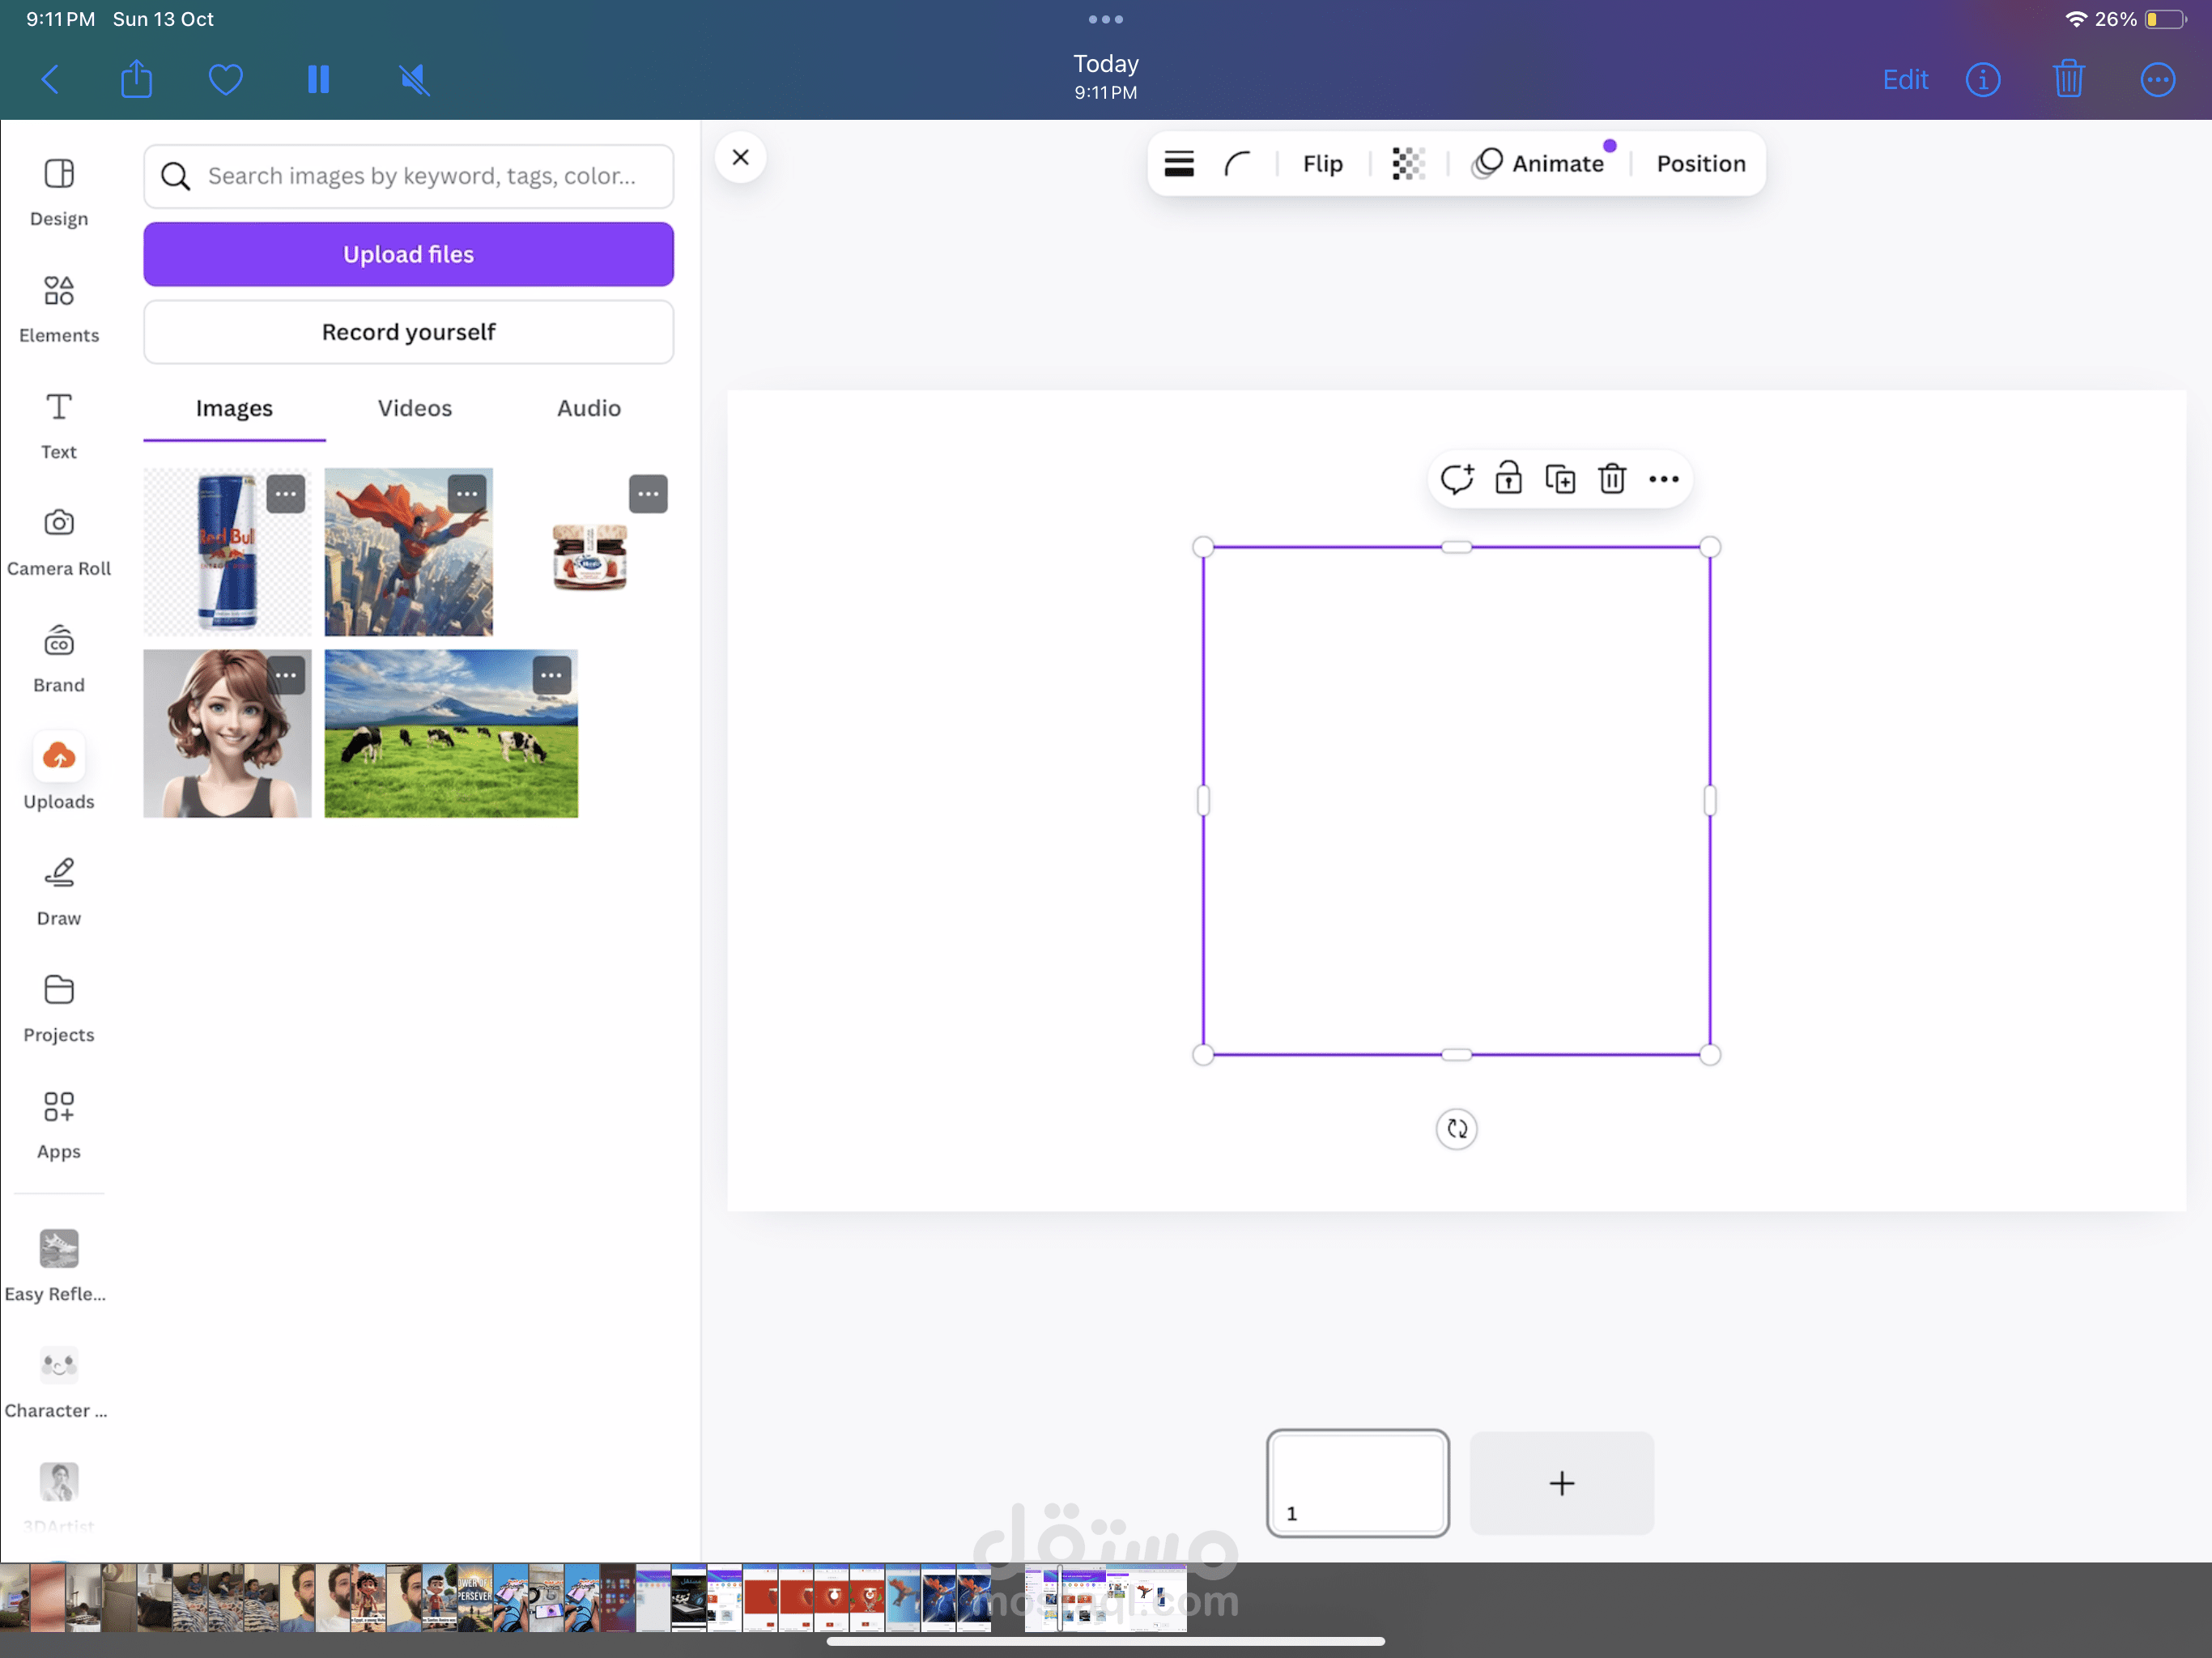Click the transparency checkerboard icon
2212x1658 pixels.
1408,163
